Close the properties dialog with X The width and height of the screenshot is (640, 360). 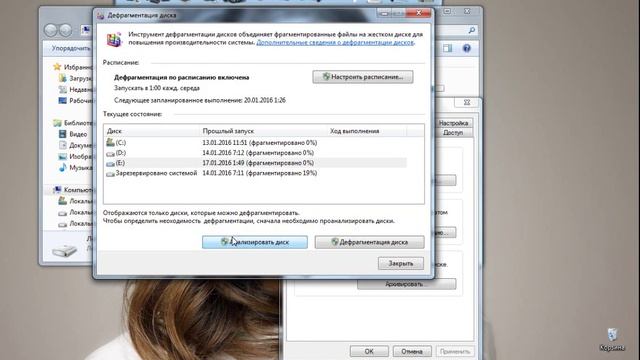tap(467, 102)
